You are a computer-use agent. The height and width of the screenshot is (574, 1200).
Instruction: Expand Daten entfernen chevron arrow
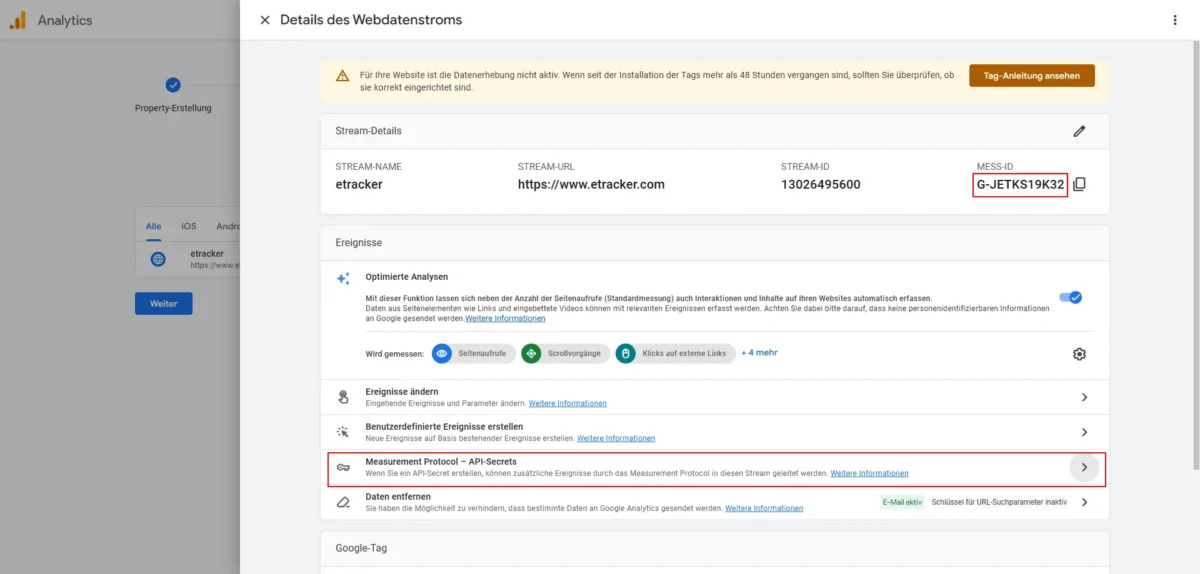coord(1084,502)
